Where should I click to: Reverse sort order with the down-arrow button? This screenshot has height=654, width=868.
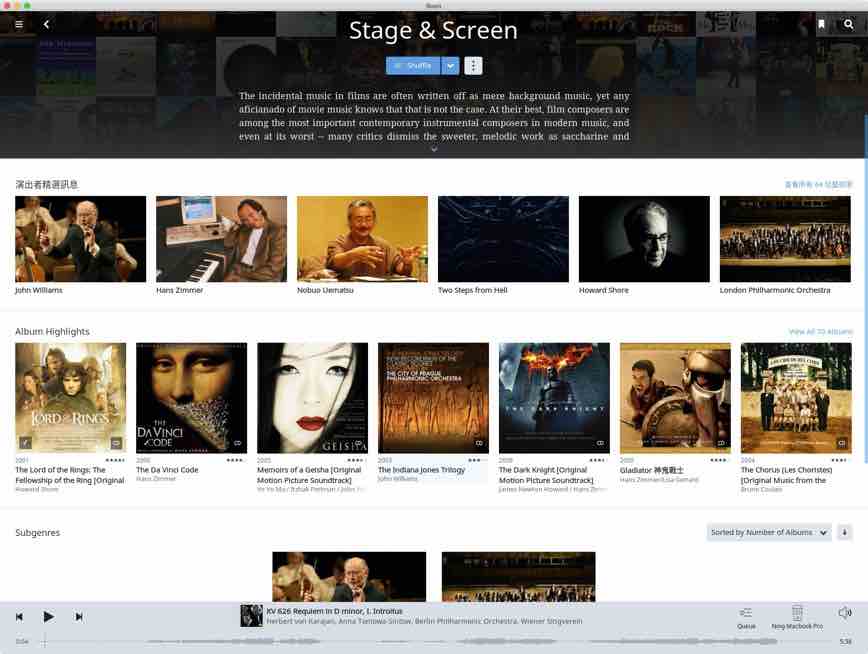click(x=845, y=533)
